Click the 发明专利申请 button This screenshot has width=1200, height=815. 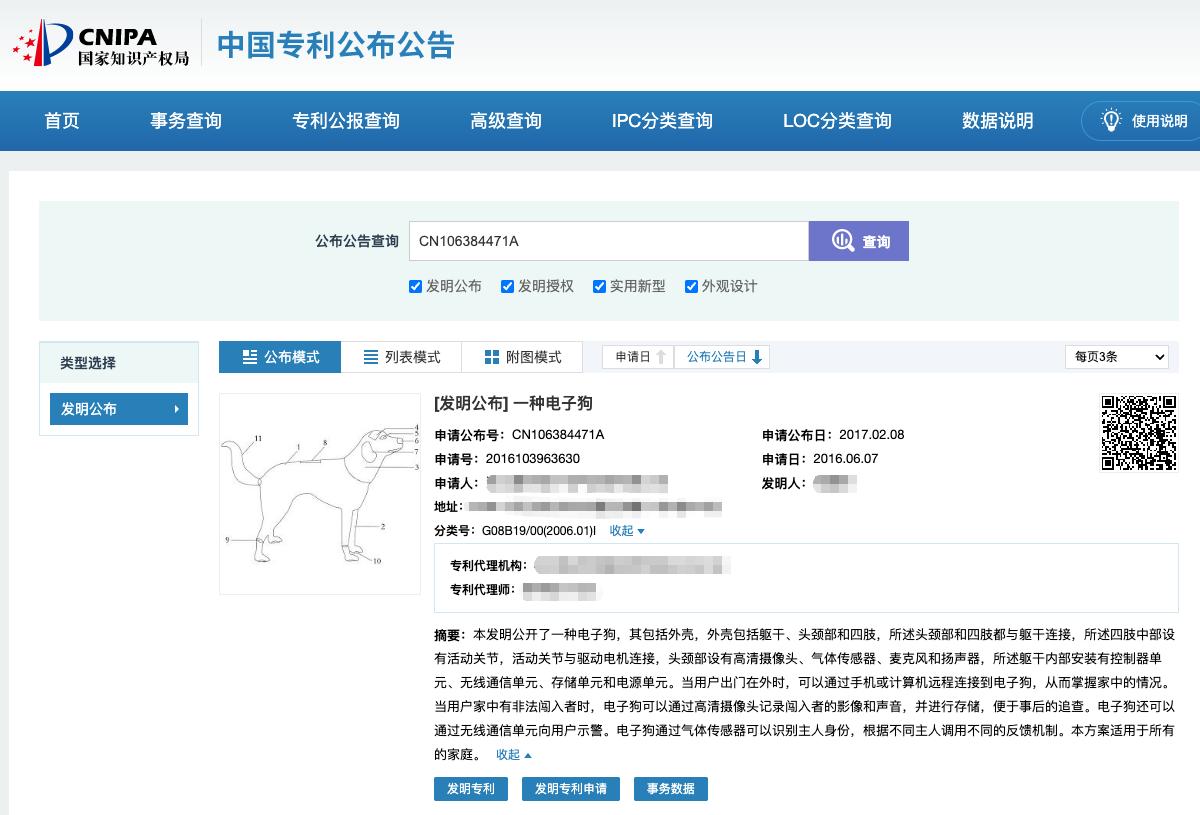(570, 789)
